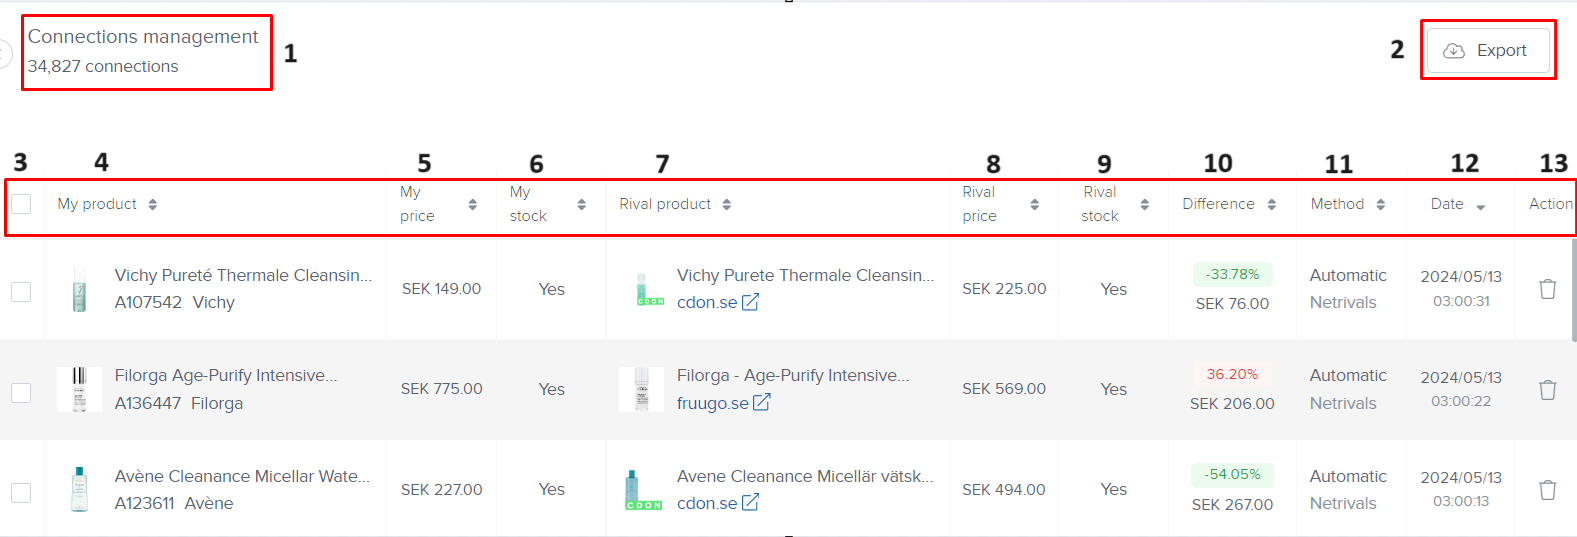Check the Vichy Pureté row checkbox
1577x537 pixels.
click(x=21, y=291)
